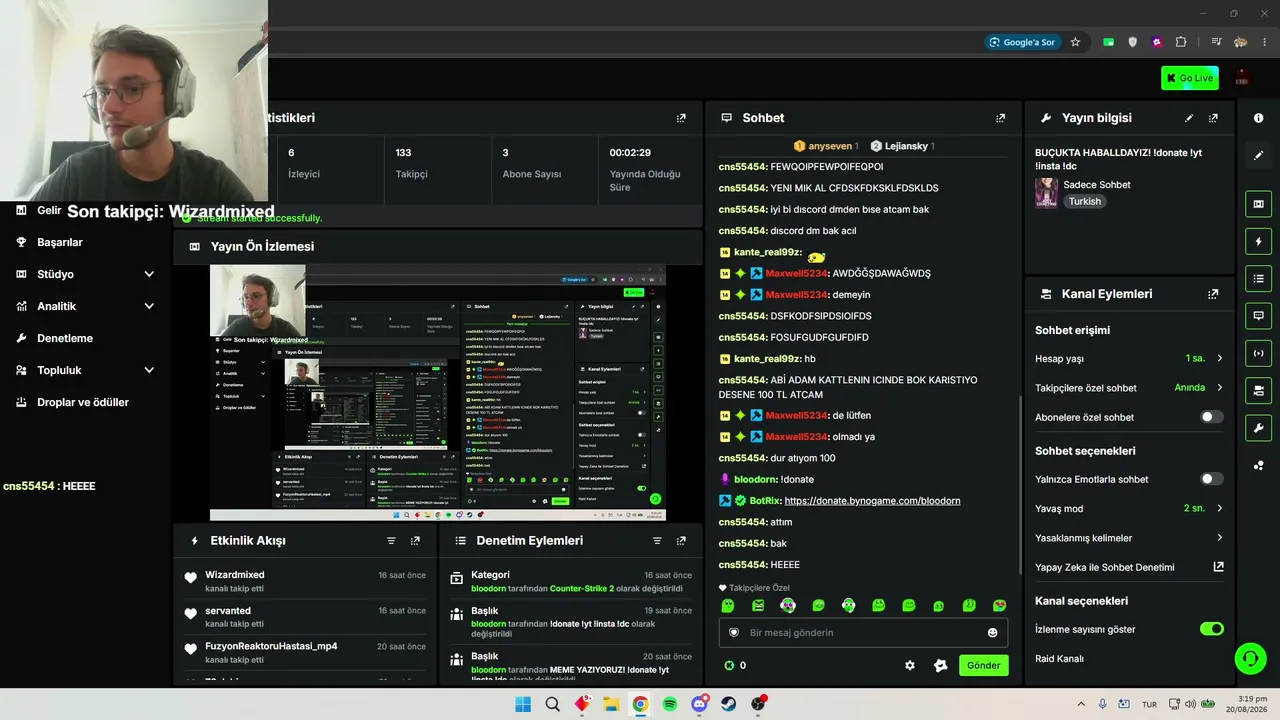Open the Denetim Eylemleri filter icon
Viewport: 1280px width, 720px height.
pos(657,541)
